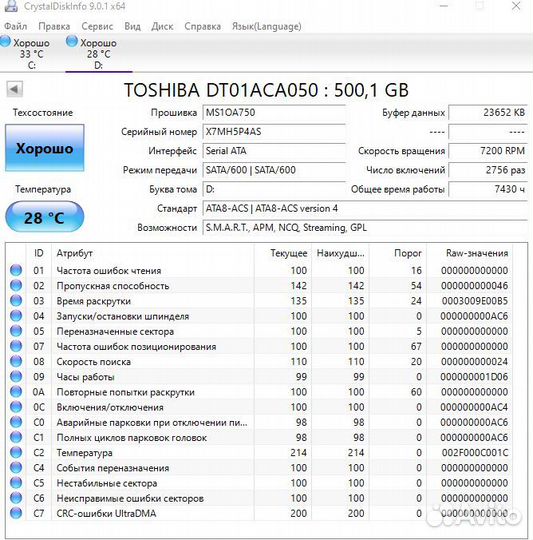The height and width of the screenshot is (540, 533).
Task: Click status orb of attribute C1 row
Action: [16, 437]
